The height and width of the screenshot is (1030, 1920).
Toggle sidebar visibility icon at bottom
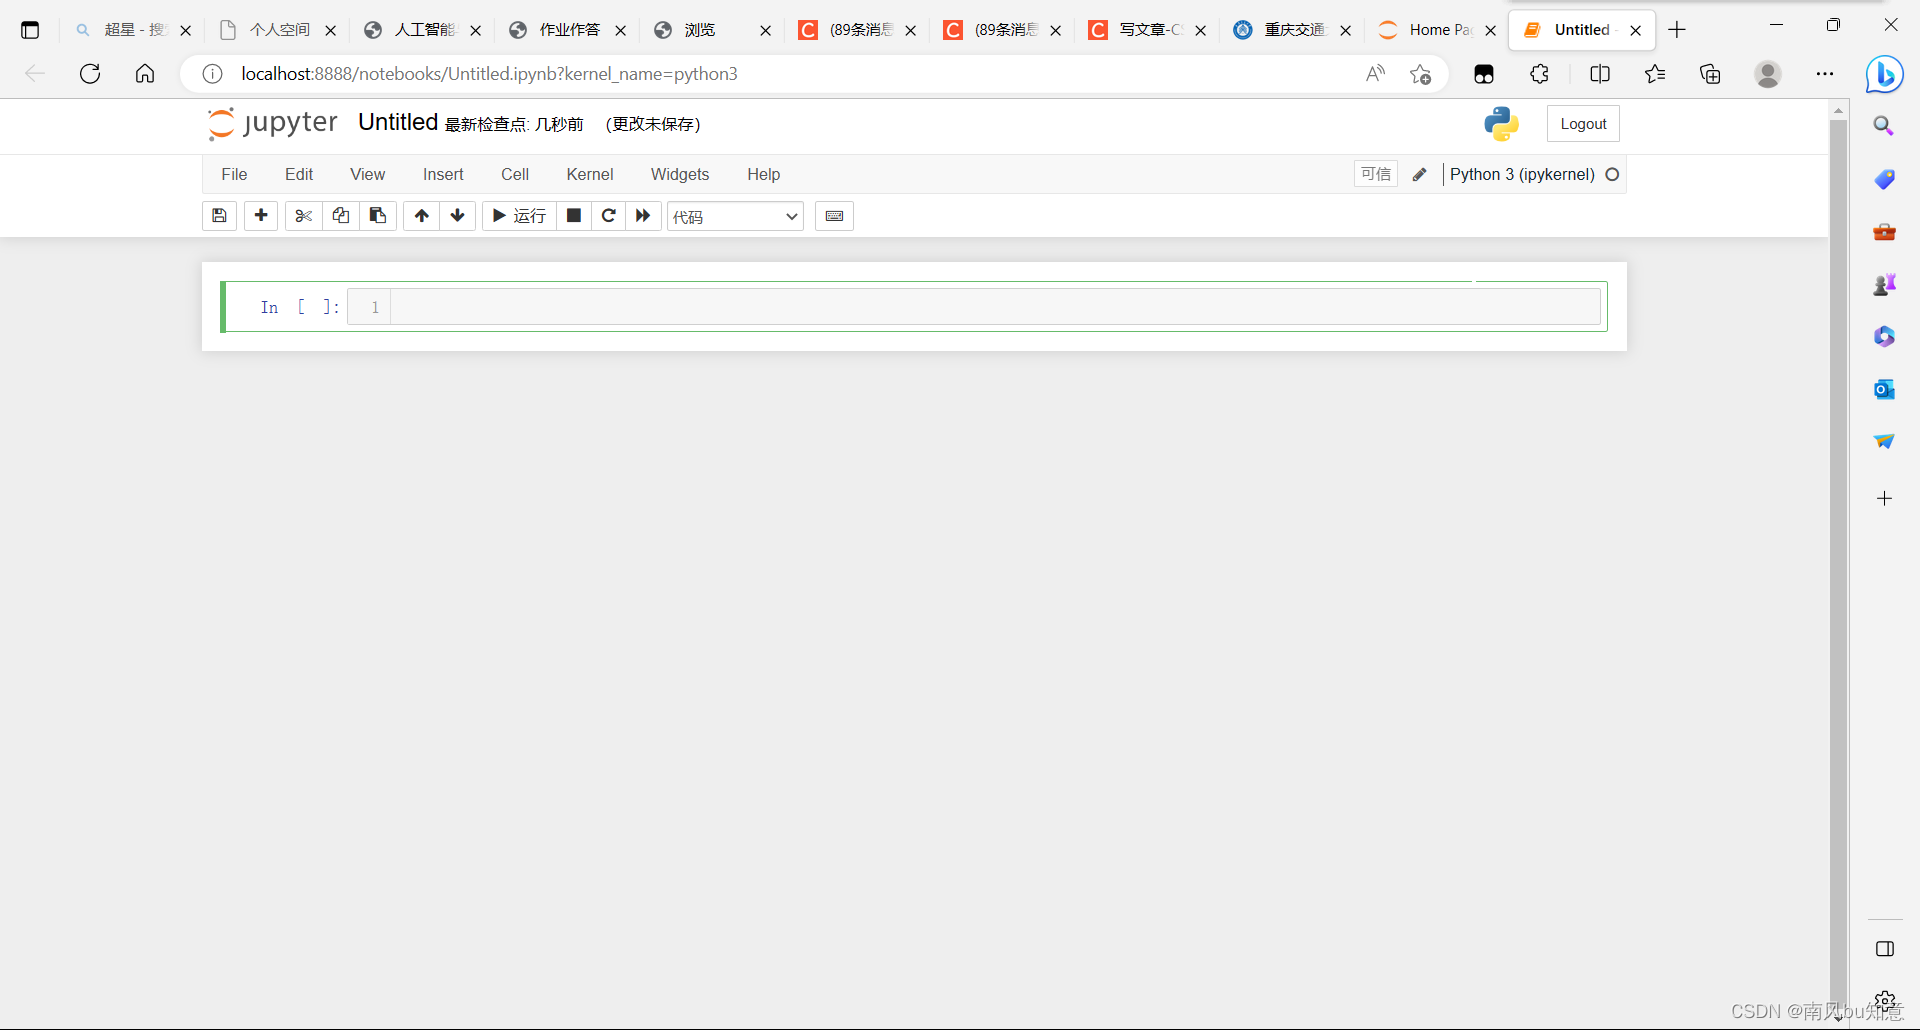click(1884, 948)
